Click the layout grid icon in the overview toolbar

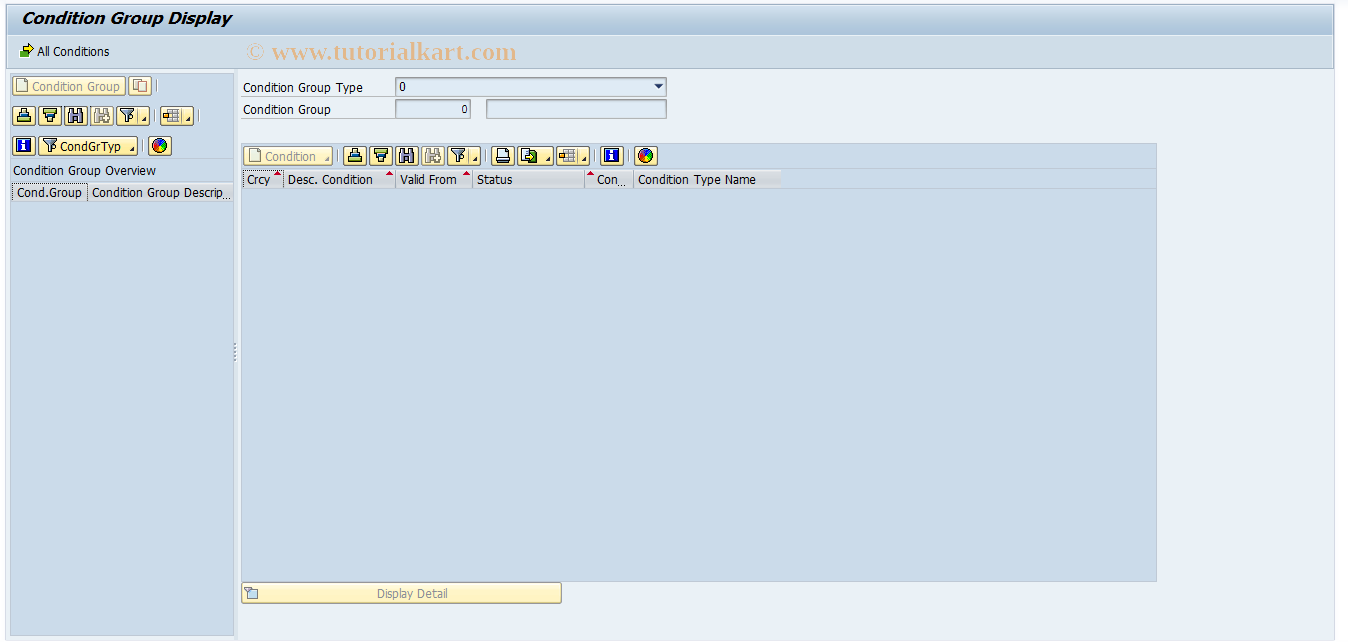[x=171, y=116]
